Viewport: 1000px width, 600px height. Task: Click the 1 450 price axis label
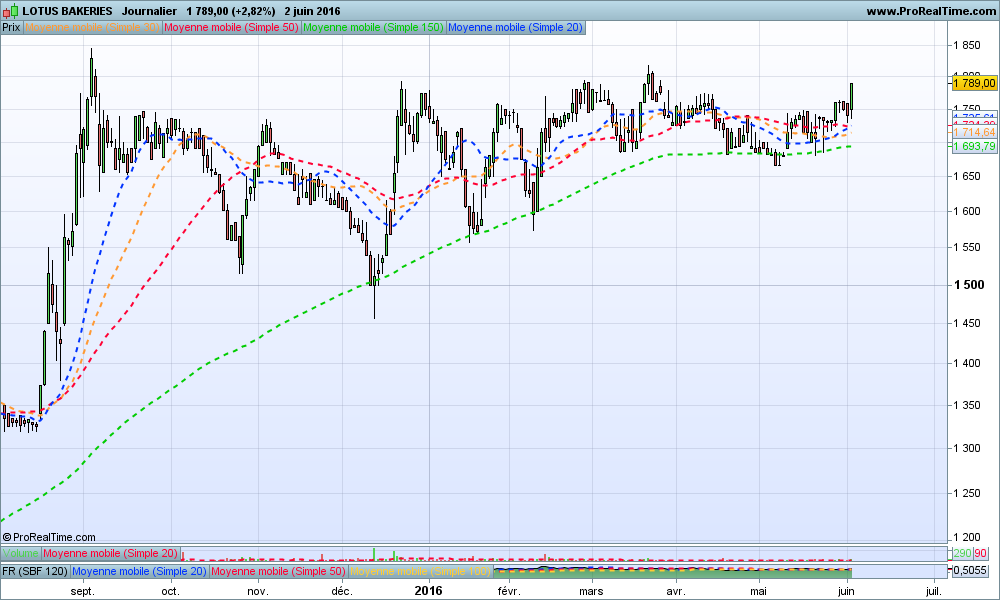click(x=967, y=323)
